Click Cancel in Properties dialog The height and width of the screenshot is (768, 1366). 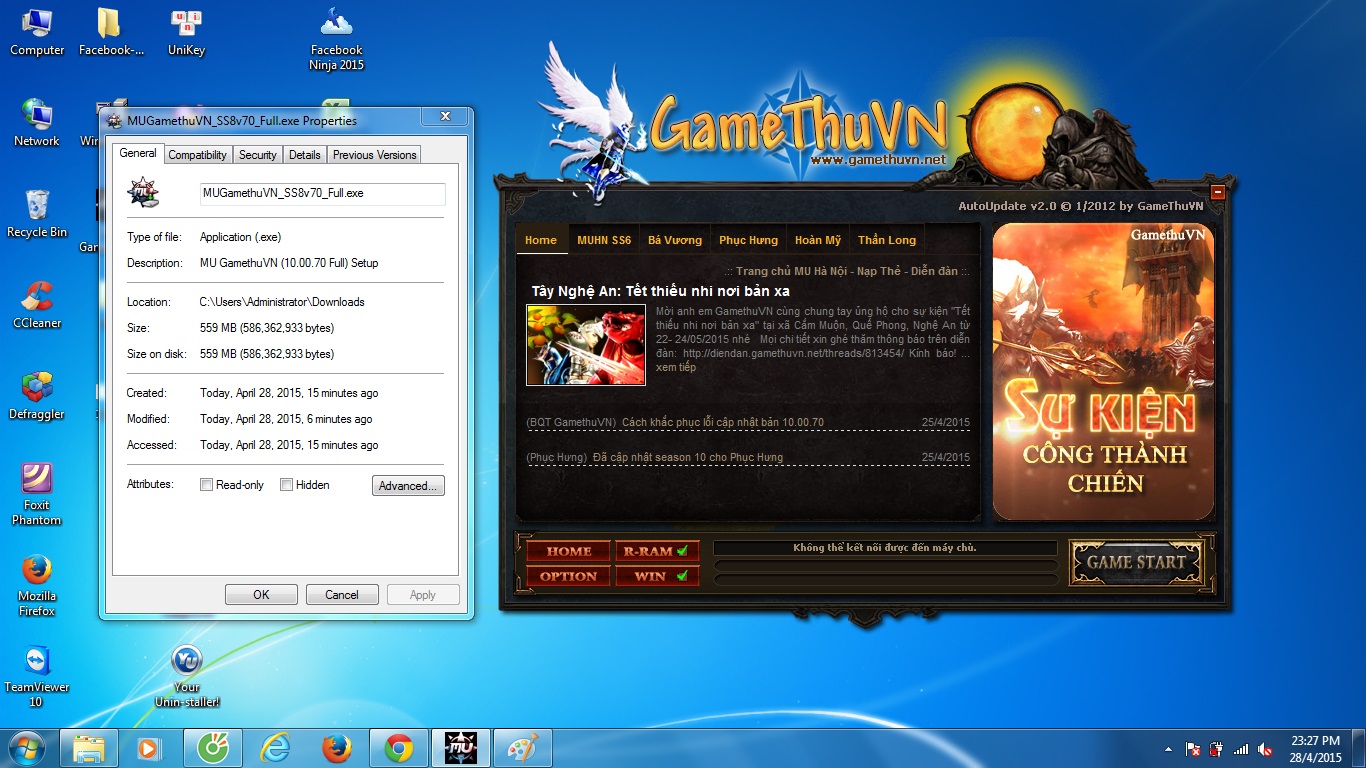(x=342, y=595)
